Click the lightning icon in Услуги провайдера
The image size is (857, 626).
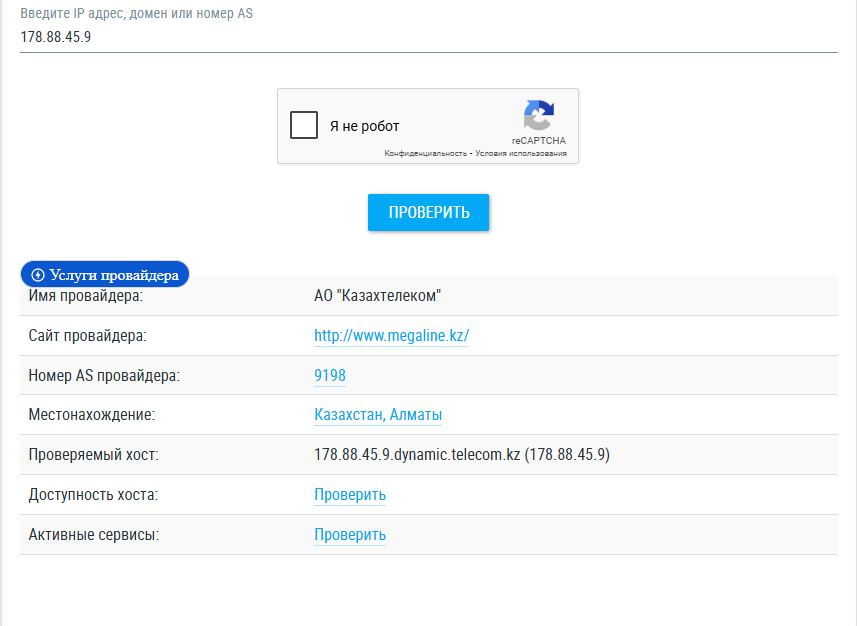[x=38, y=274]
